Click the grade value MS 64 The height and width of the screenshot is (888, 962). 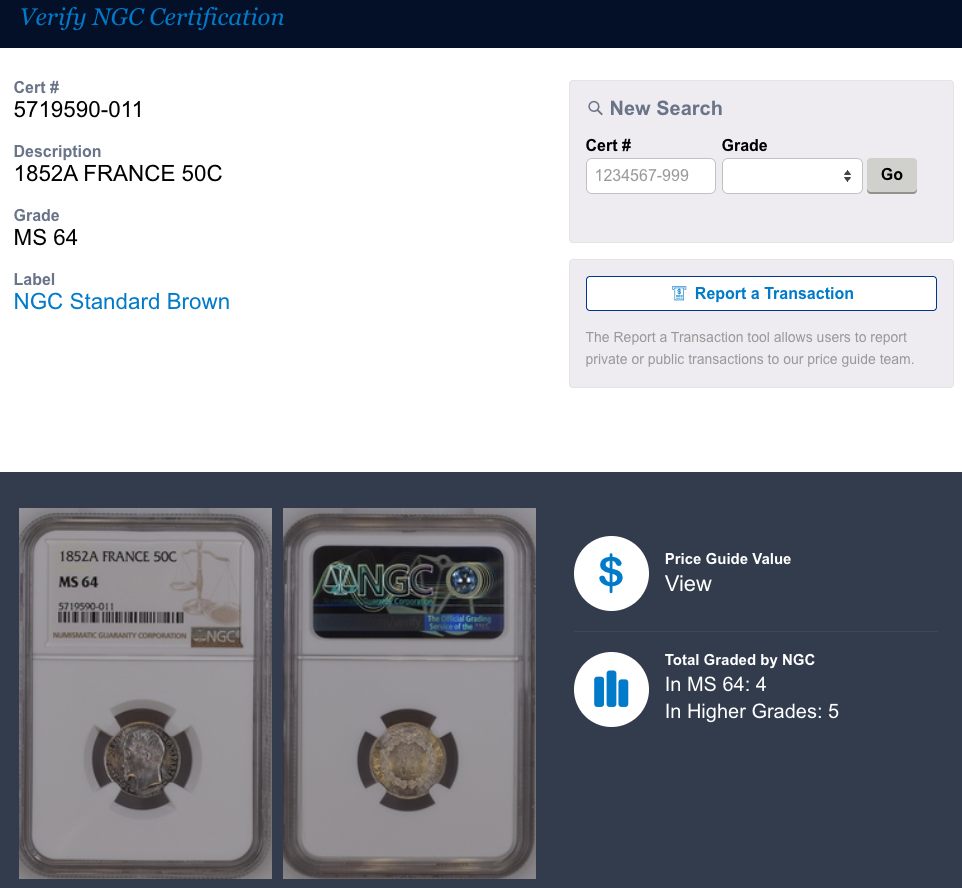[x=45, y=237]
